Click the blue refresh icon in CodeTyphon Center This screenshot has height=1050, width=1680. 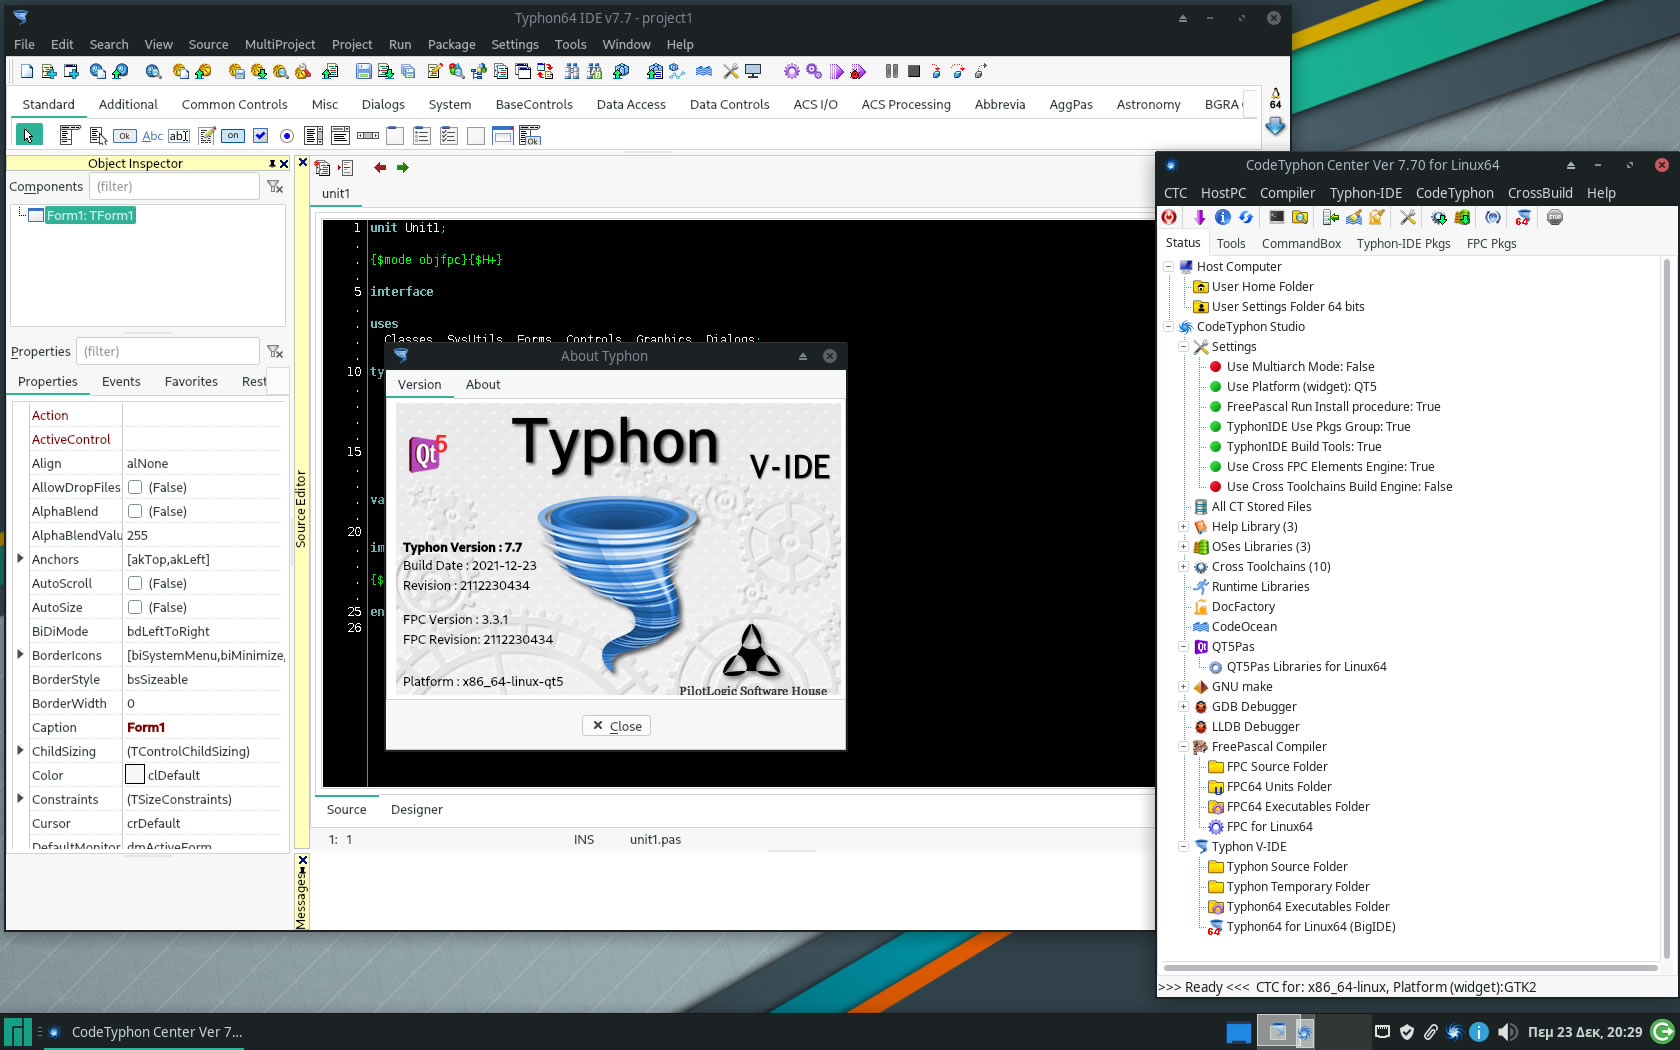(1246, 217)
